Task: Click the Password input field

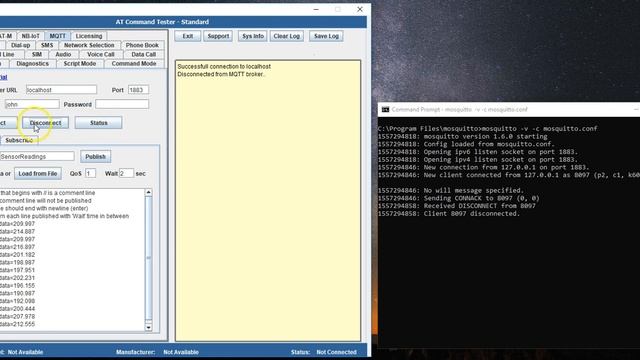Action: coord(122,104)
